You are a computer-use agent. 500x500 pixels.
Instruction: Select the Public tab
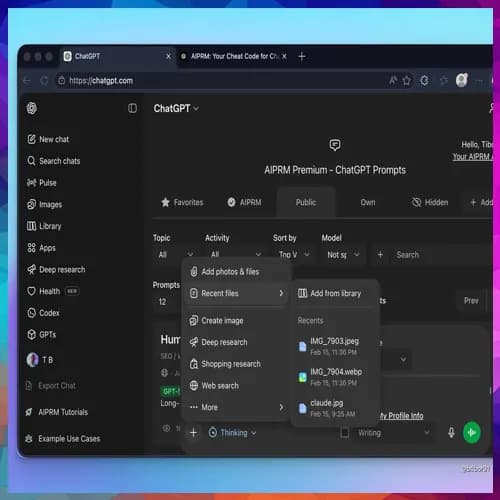(x=306, y=202)
